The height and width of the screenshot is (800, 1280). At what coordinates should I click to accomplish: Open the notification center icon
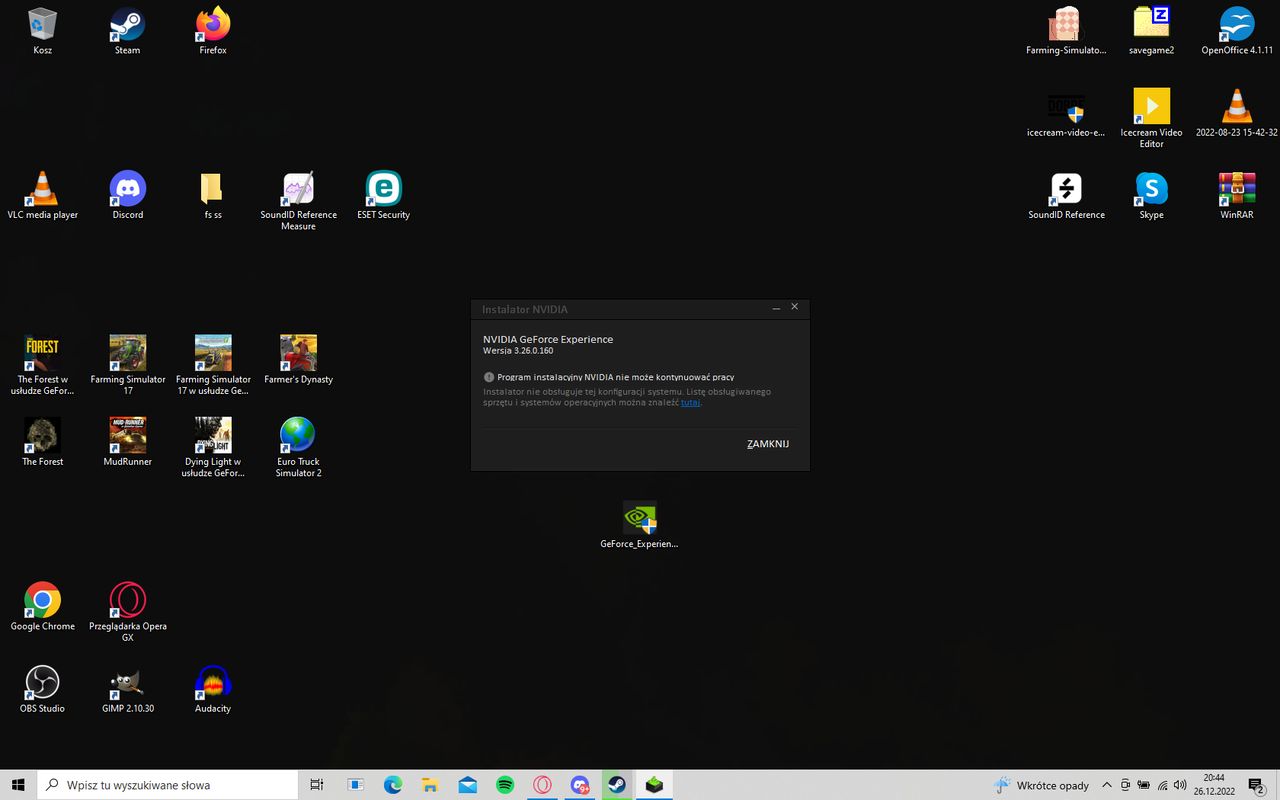pos(1256,785)
